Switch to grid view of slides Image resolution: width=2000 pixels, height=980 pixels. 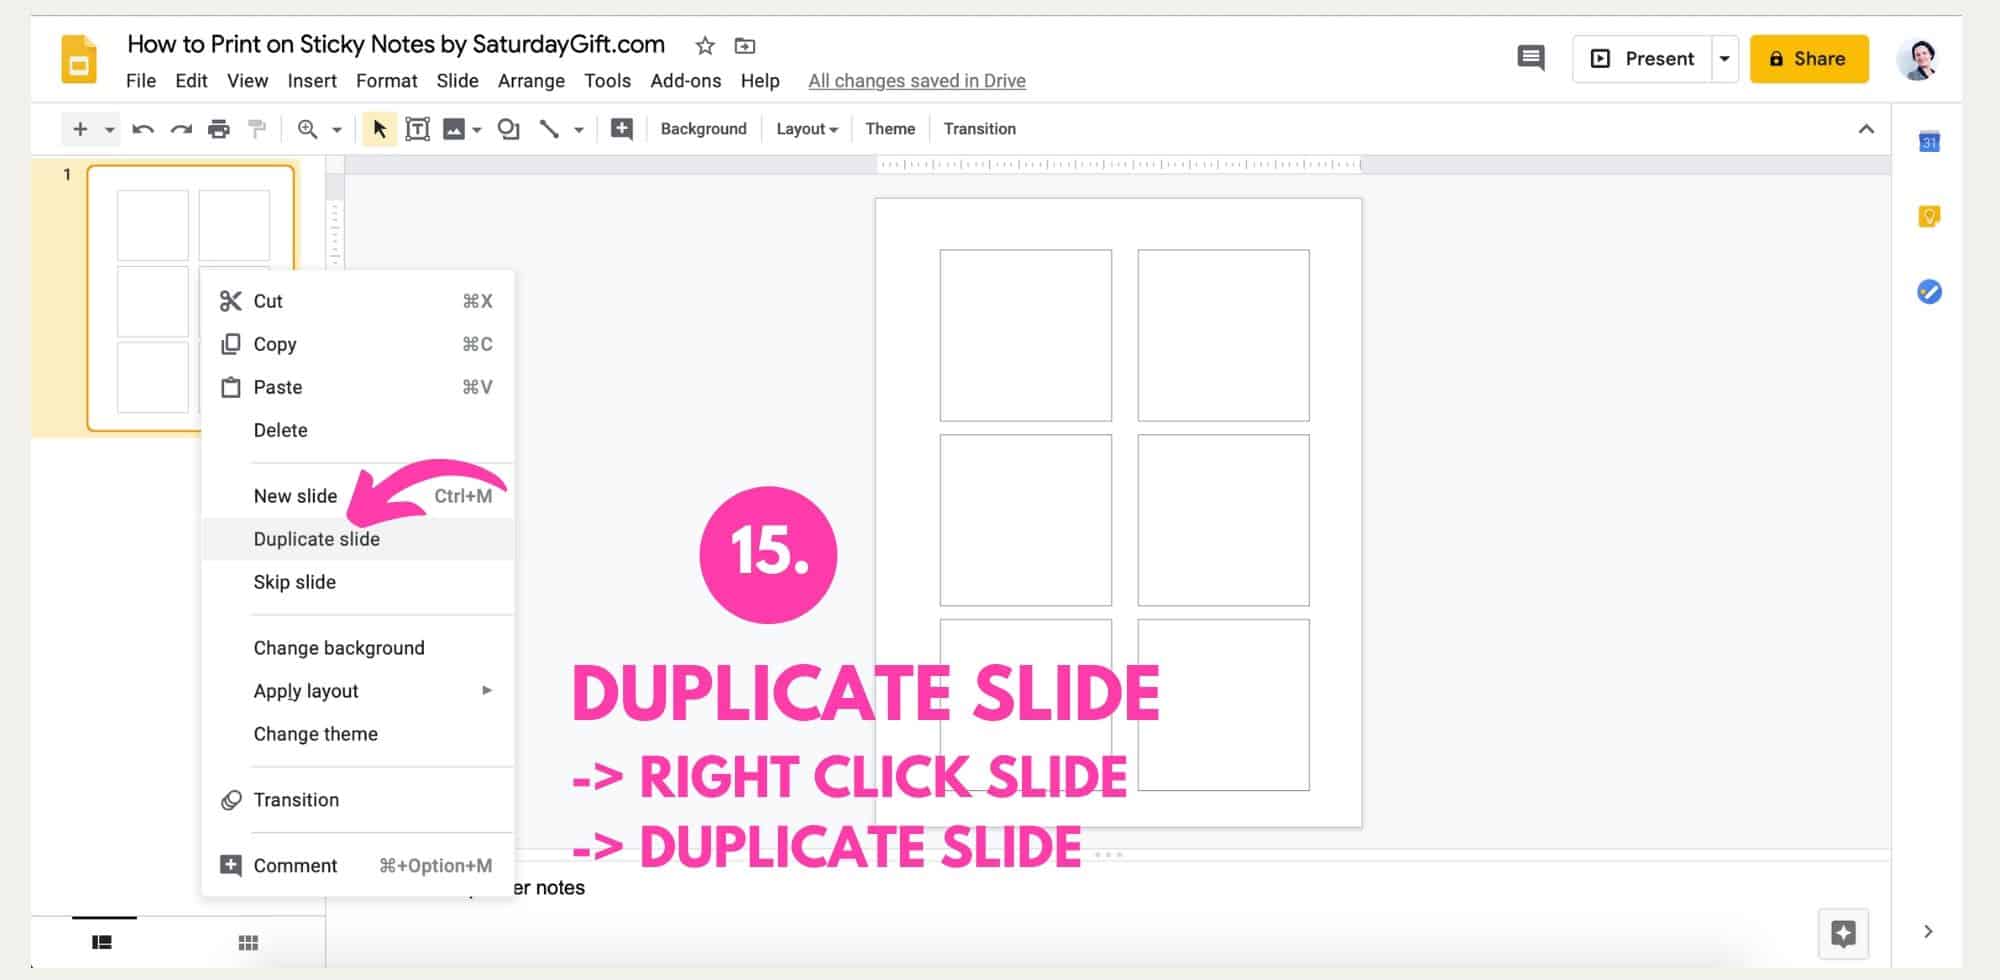pos(248,941)
